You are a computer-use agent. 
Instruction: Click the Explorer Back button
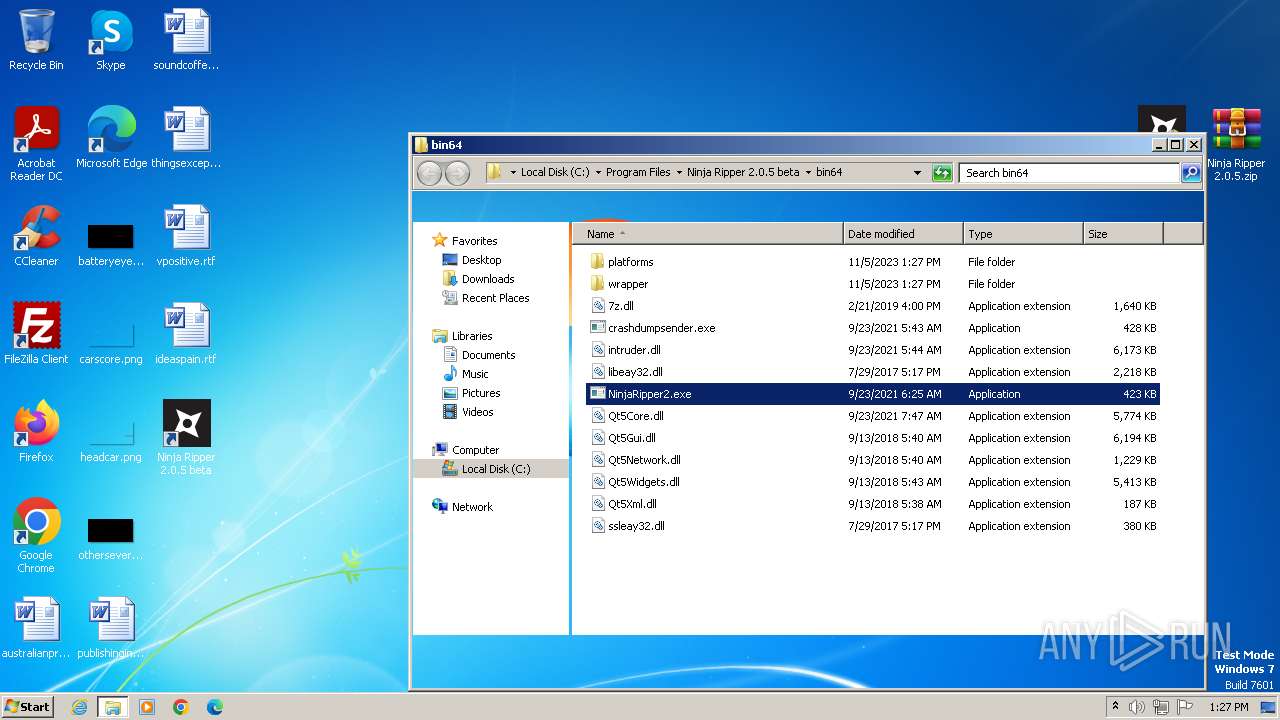429,173
